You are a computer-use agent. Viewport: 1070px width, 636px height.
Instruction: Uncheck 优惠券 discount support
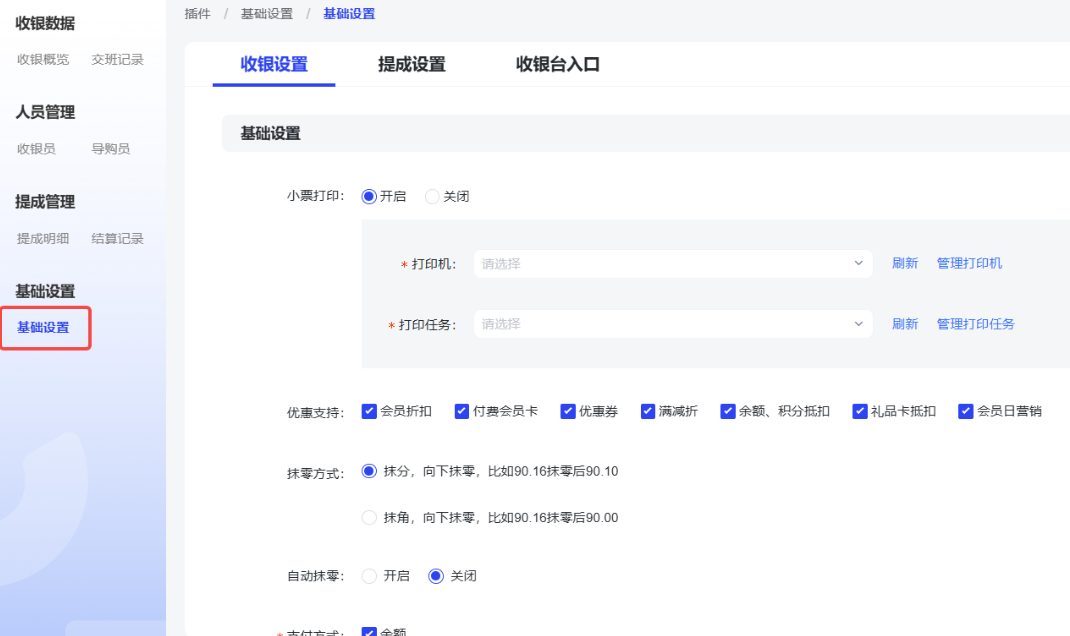568,411
